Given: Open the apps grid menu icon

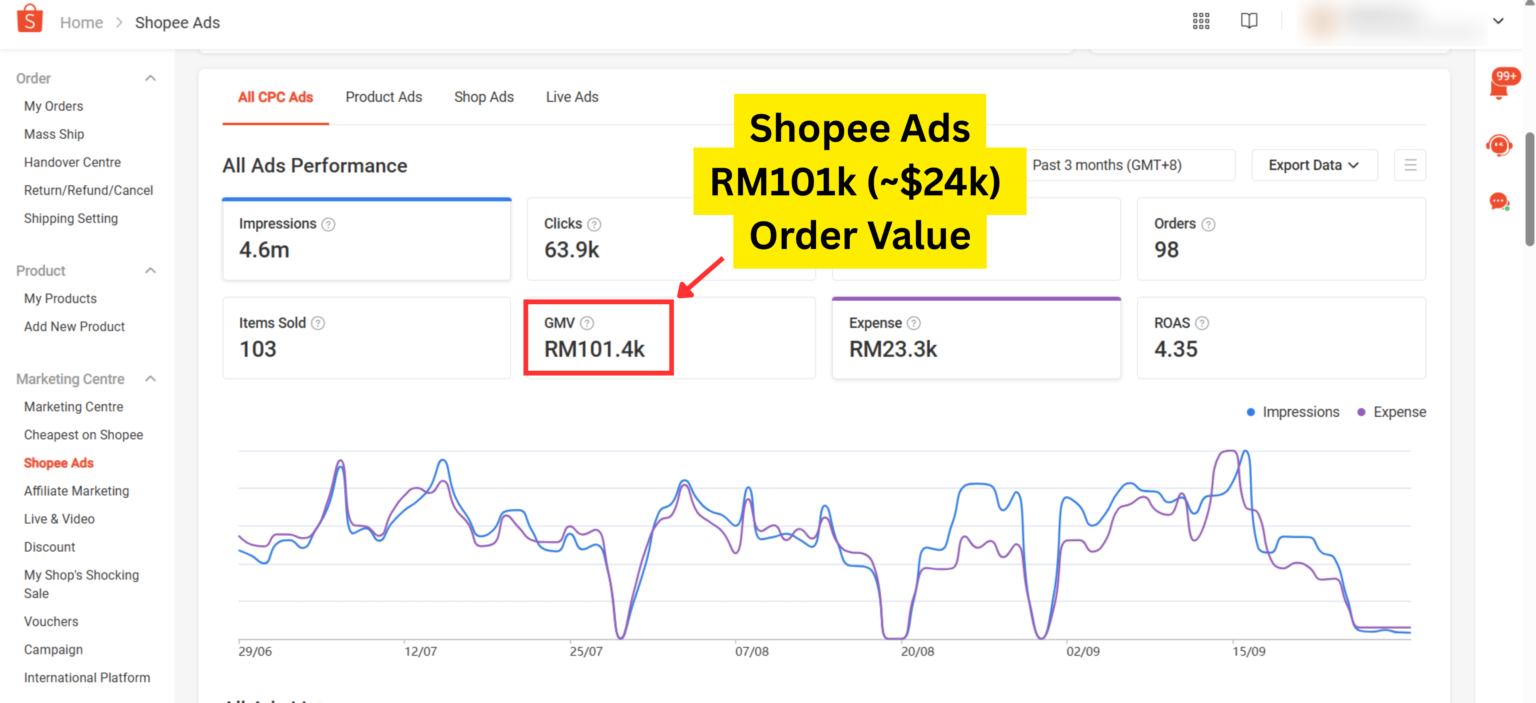Looking at the screenshot, I should coord(1201,21).
